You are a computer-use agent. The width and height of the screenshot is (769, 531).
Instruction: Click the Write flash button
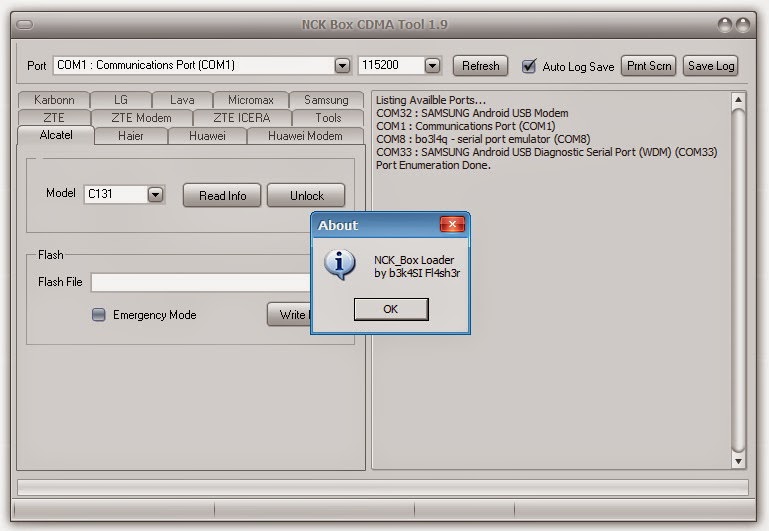pyautogui.click(x=289, y=315)
